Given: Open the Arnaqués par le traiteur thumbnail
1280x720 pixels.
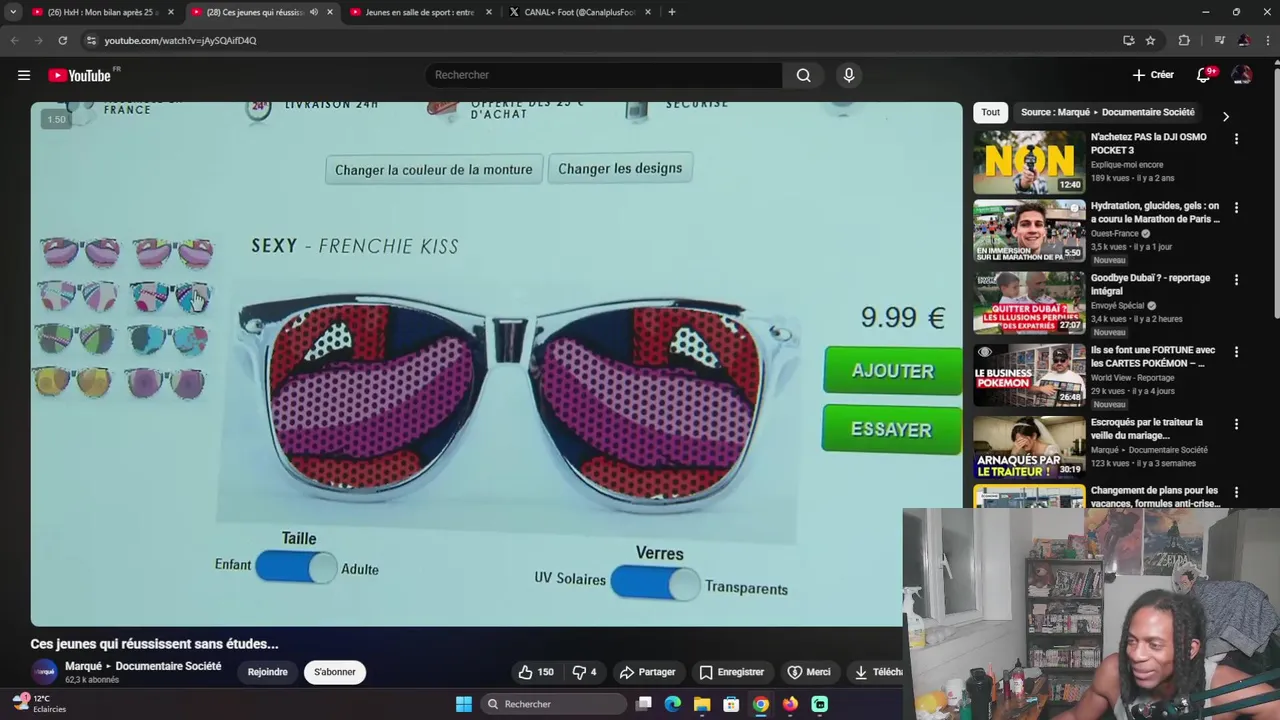Looking at the screenshot, I should click(1029, 447).
